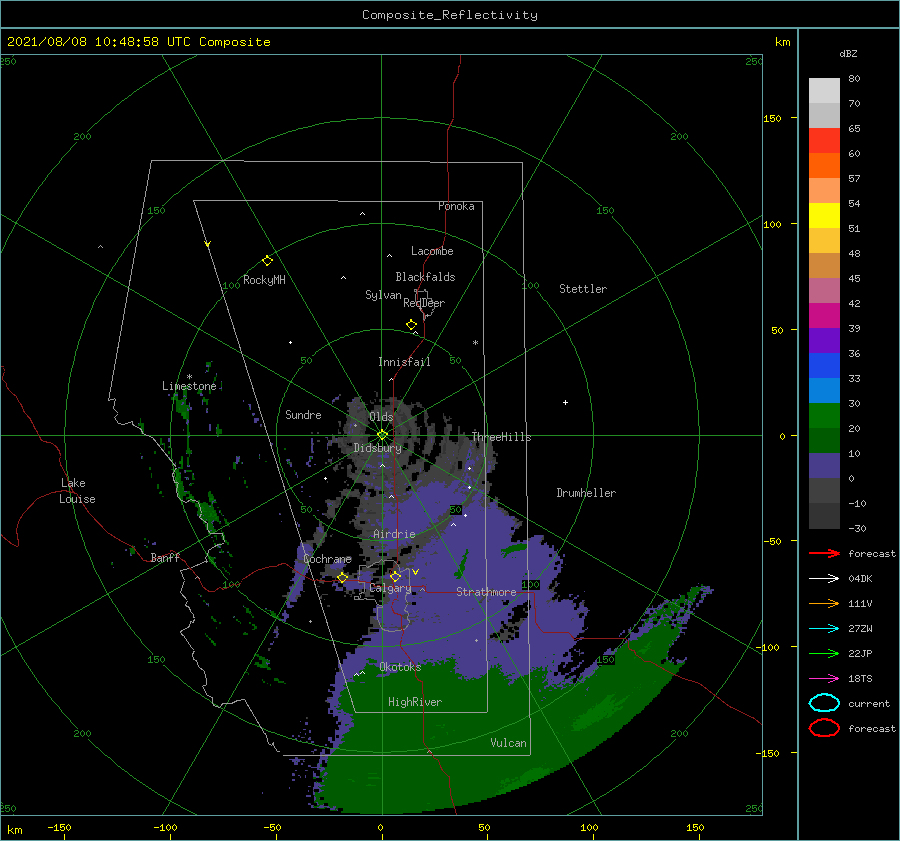Image resolution: width=900 pixels, height=841 pixels.
Task: Click the Sundre town label
Action: tap(303, 414)
